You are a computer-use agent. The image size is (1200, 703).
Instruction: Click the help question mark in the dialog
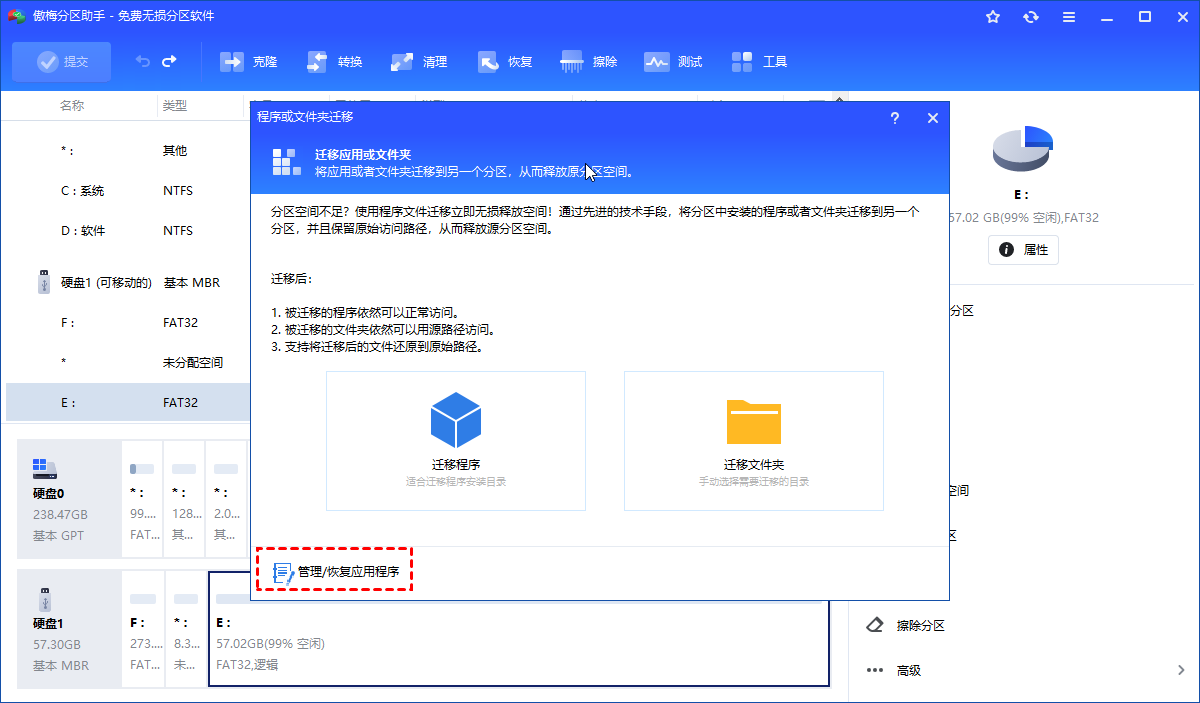coord(894,118)
